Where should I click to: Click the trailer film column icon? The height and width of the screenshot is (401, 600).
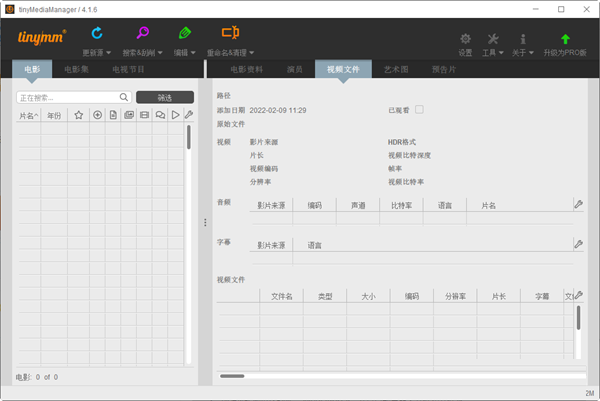tap(144, 115)
